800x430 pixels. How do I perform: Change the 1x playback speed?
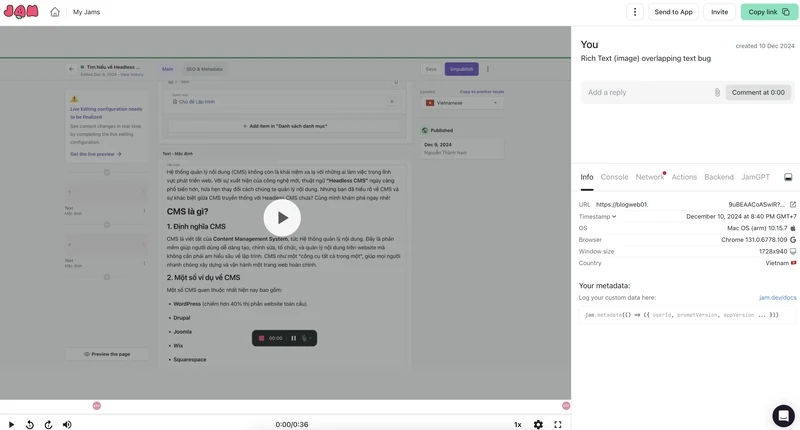pyautogui.click(x=517, y=424)
